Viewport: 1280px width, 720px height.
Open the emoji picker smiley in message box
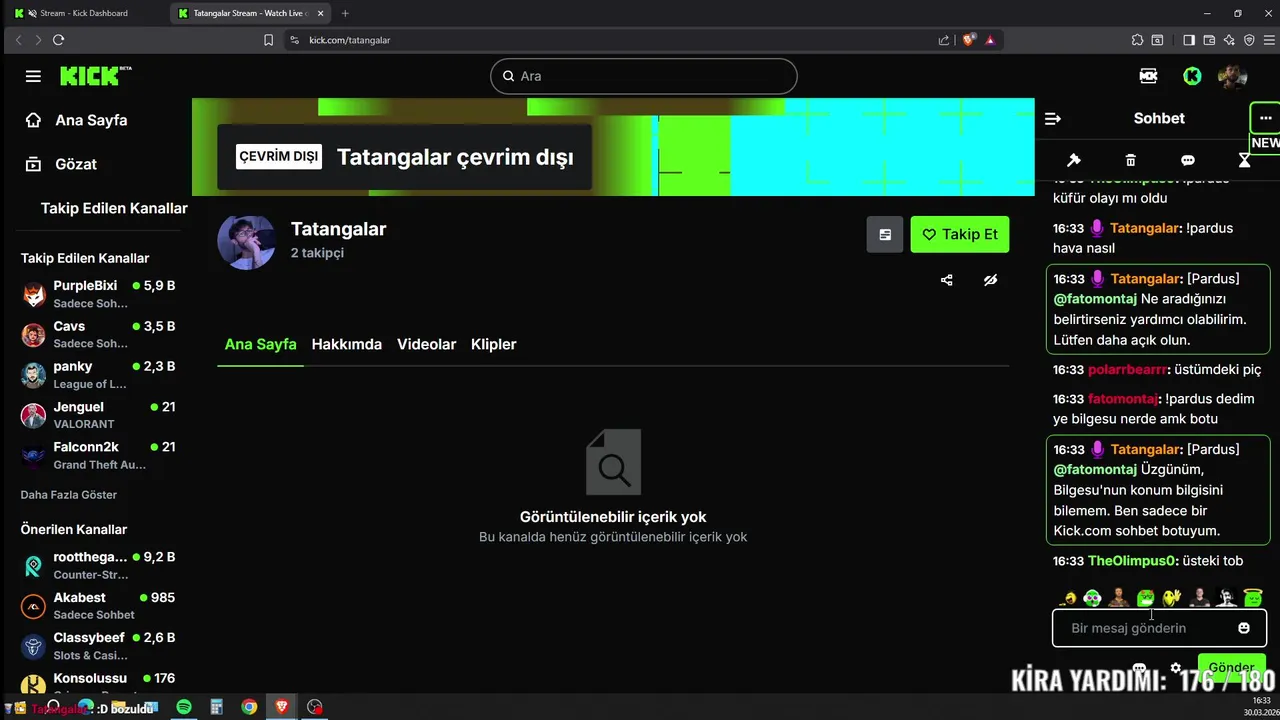click(x=1244, y=628)
